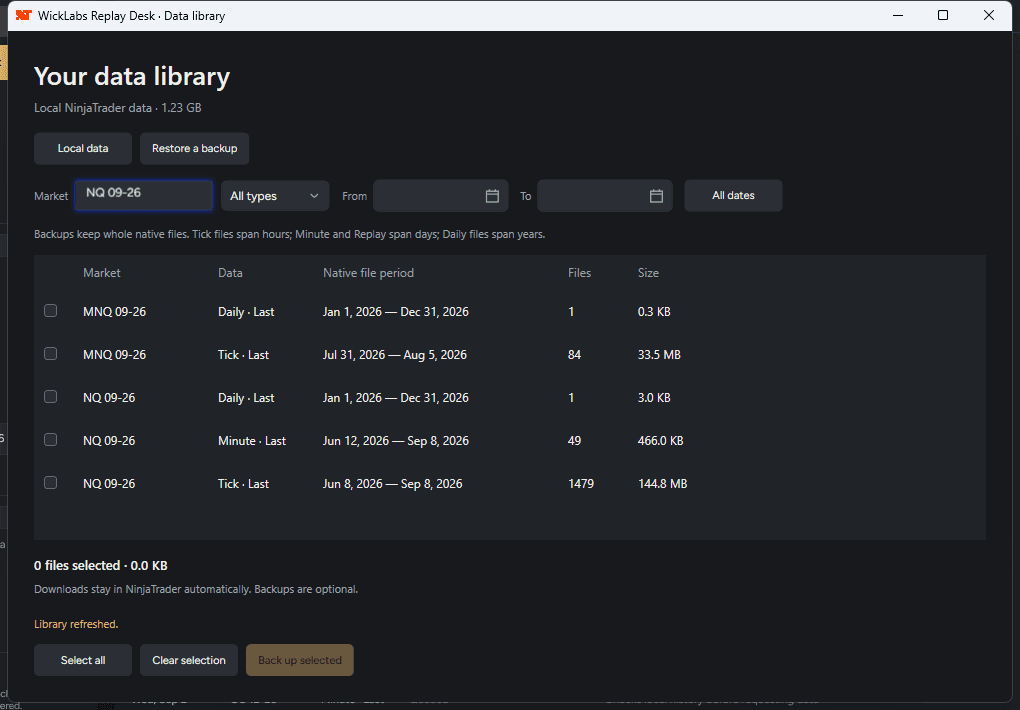This screenshot has height=710, width=1020.
Task: Click the Library refreshed status message
Action: tap(76, 624)
